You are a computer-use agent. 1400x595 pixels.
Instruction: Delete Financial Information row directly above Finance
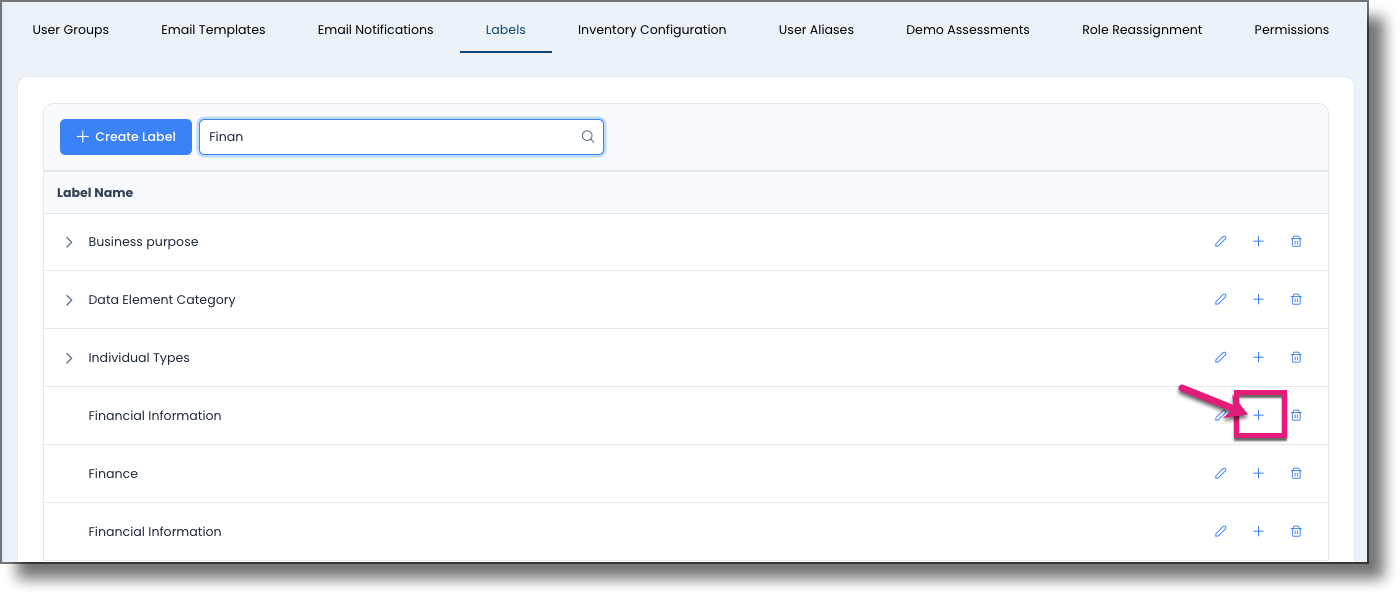pyautogui.click(x=1296, y=416)
